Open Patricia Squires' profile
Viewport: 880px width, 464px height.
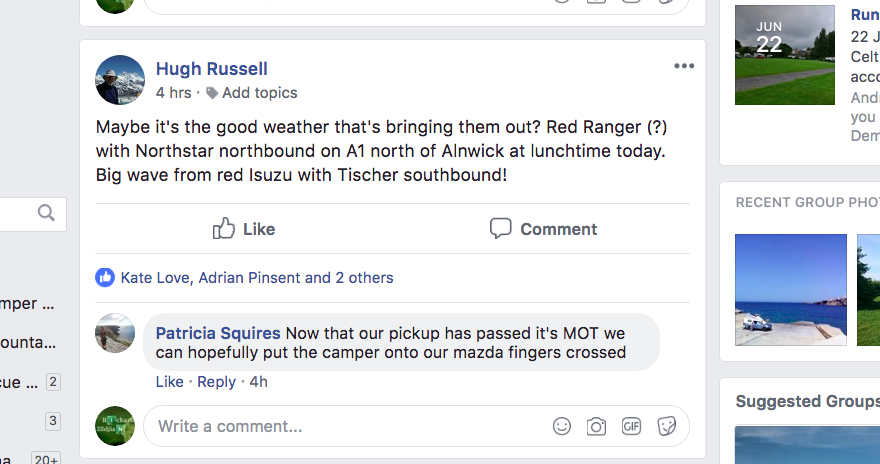tap(219, 333)
